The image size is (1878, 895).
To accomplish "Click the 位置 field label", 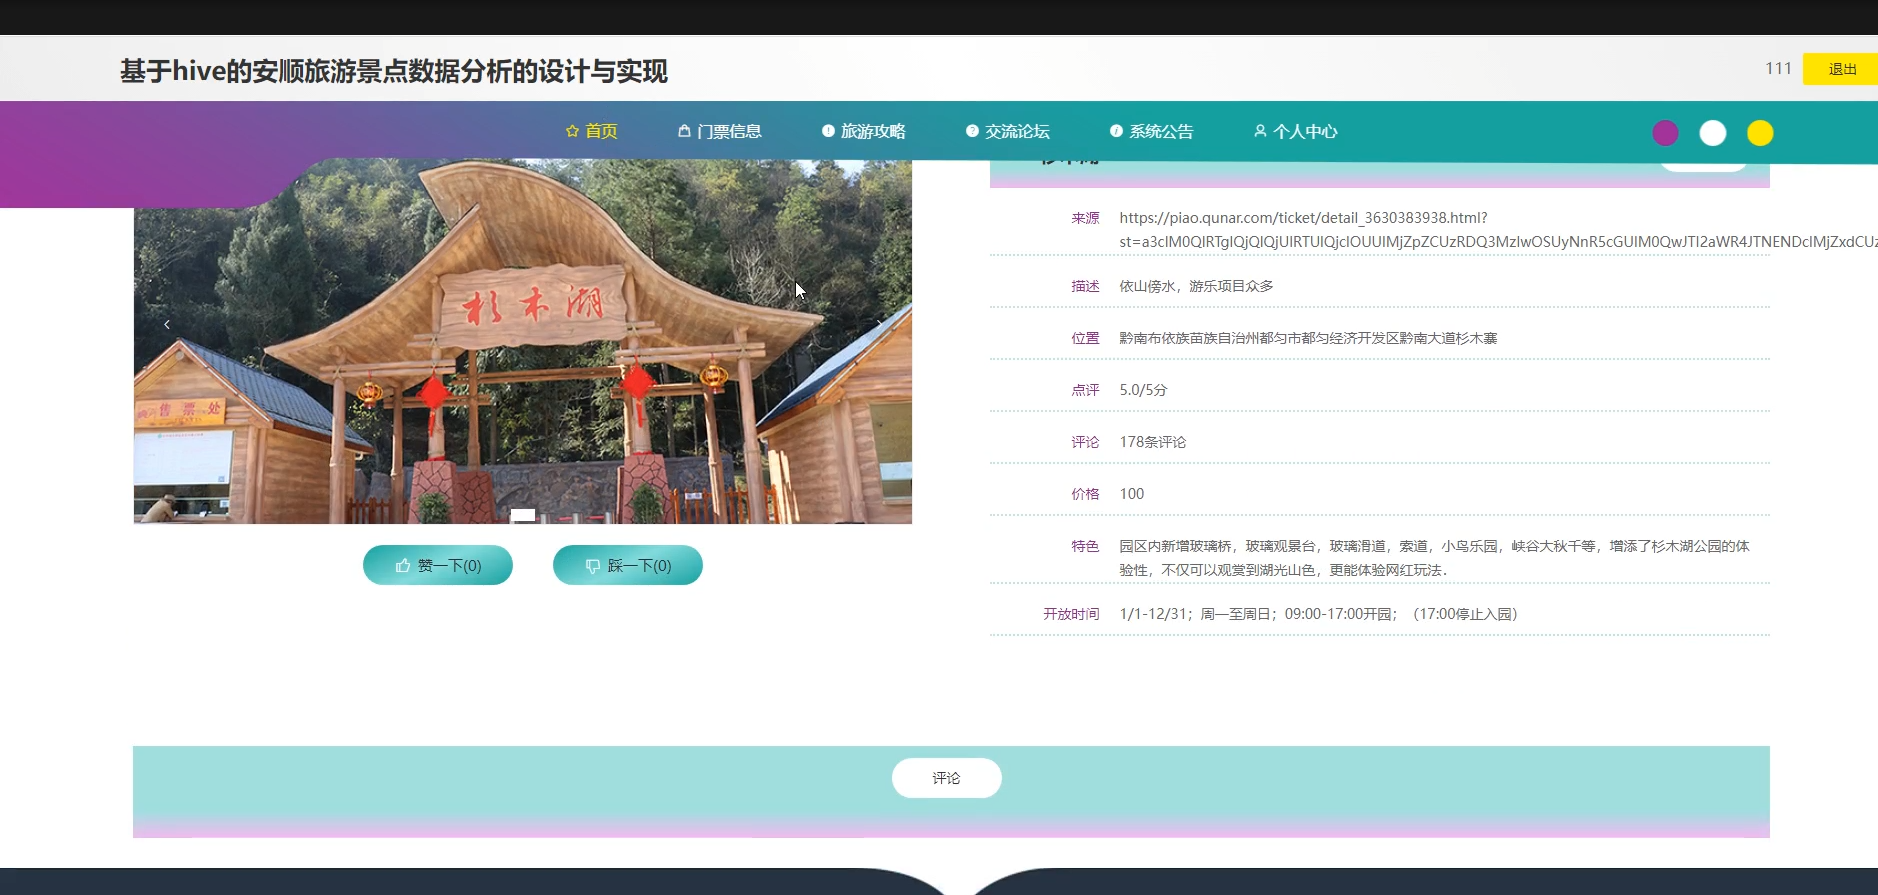I will coord(1085,338).
